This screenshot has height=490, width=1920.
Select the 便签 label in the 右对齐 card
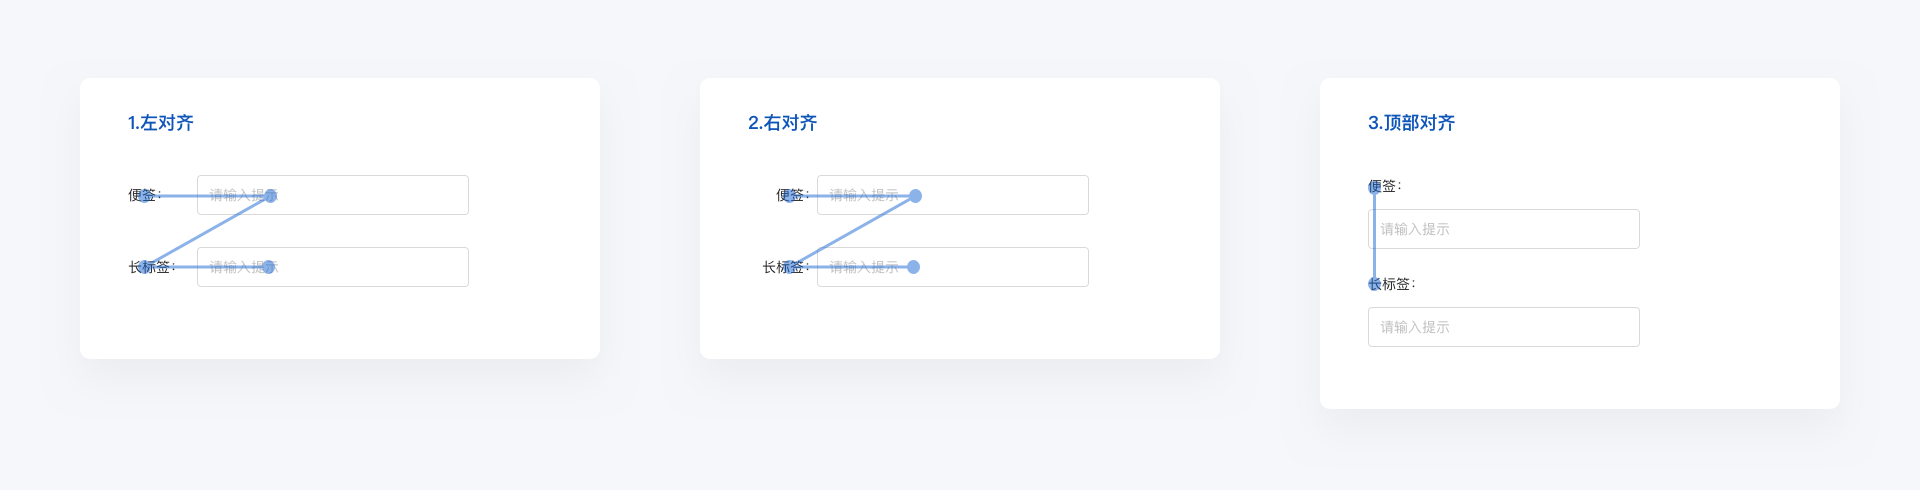[791, 195]
